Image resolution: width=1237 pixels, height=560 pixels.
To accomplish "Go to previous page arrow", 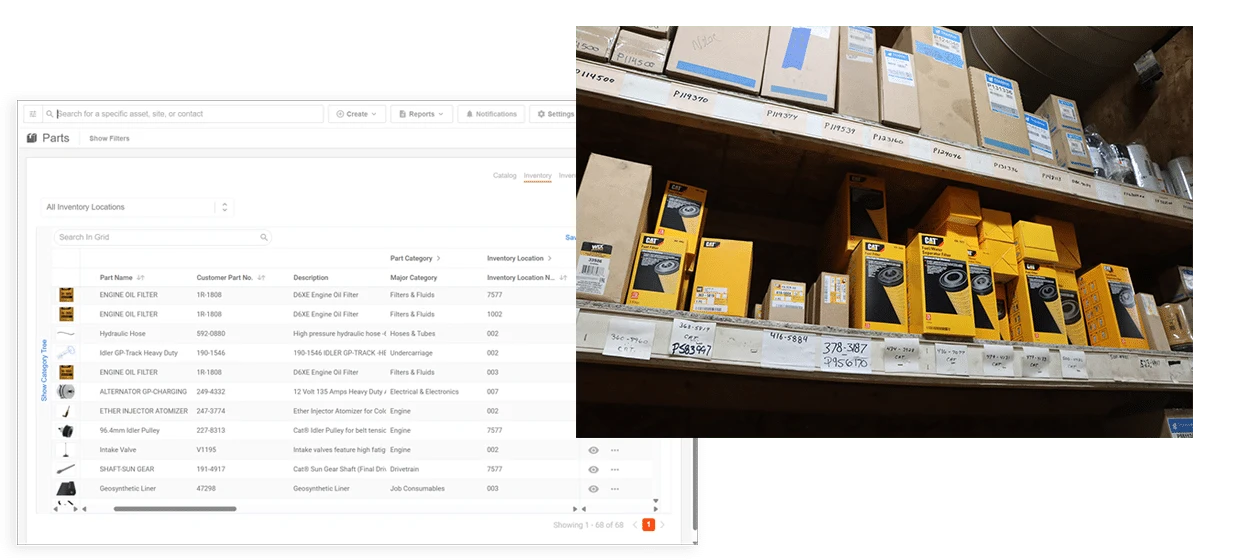I will click(633, 525).
